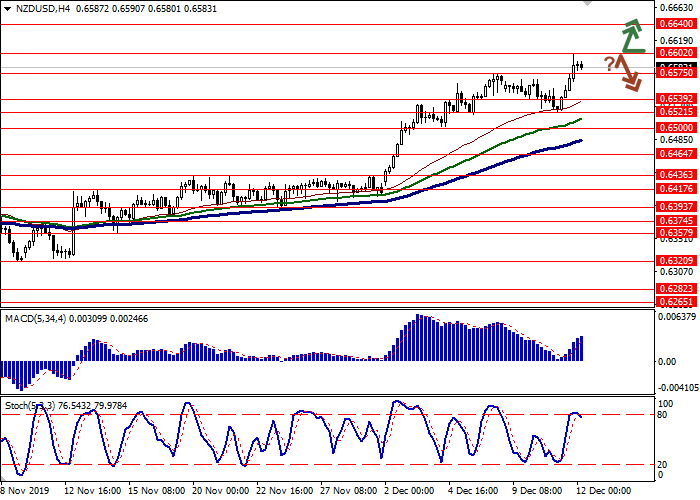700x500 pixels.
Task: Click the 0.6575 red price label
Action: click(674, 73)
